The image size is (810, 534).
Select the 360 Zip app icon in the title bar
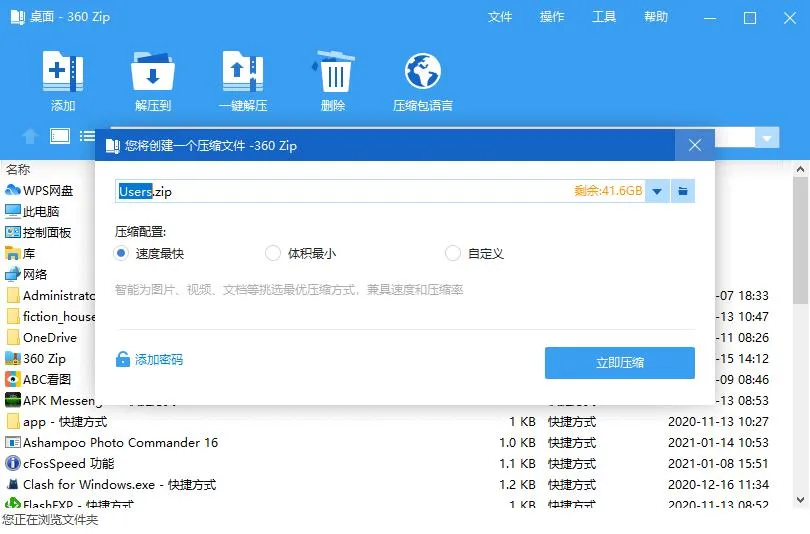pos(18,17)
